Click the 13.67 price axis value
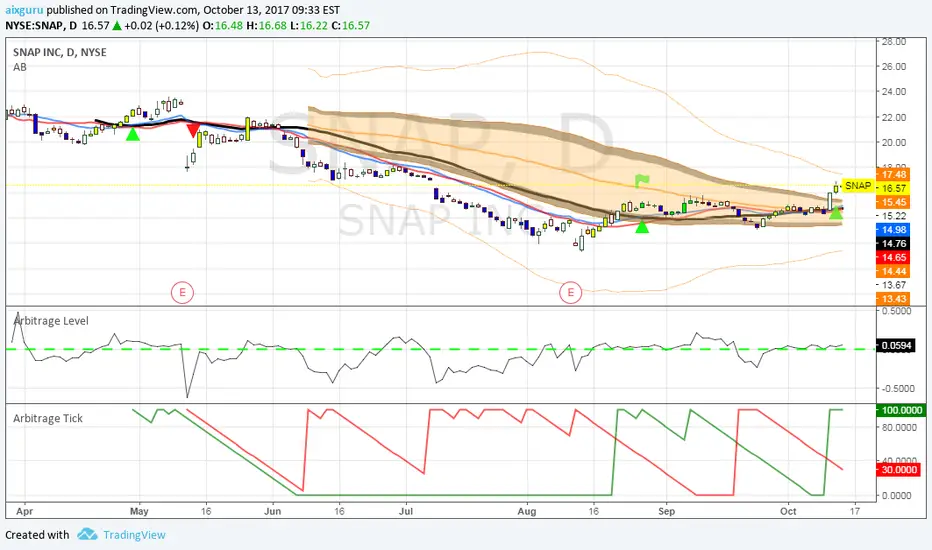The height and width of the screenshot is (550, 932). [894, 285]
